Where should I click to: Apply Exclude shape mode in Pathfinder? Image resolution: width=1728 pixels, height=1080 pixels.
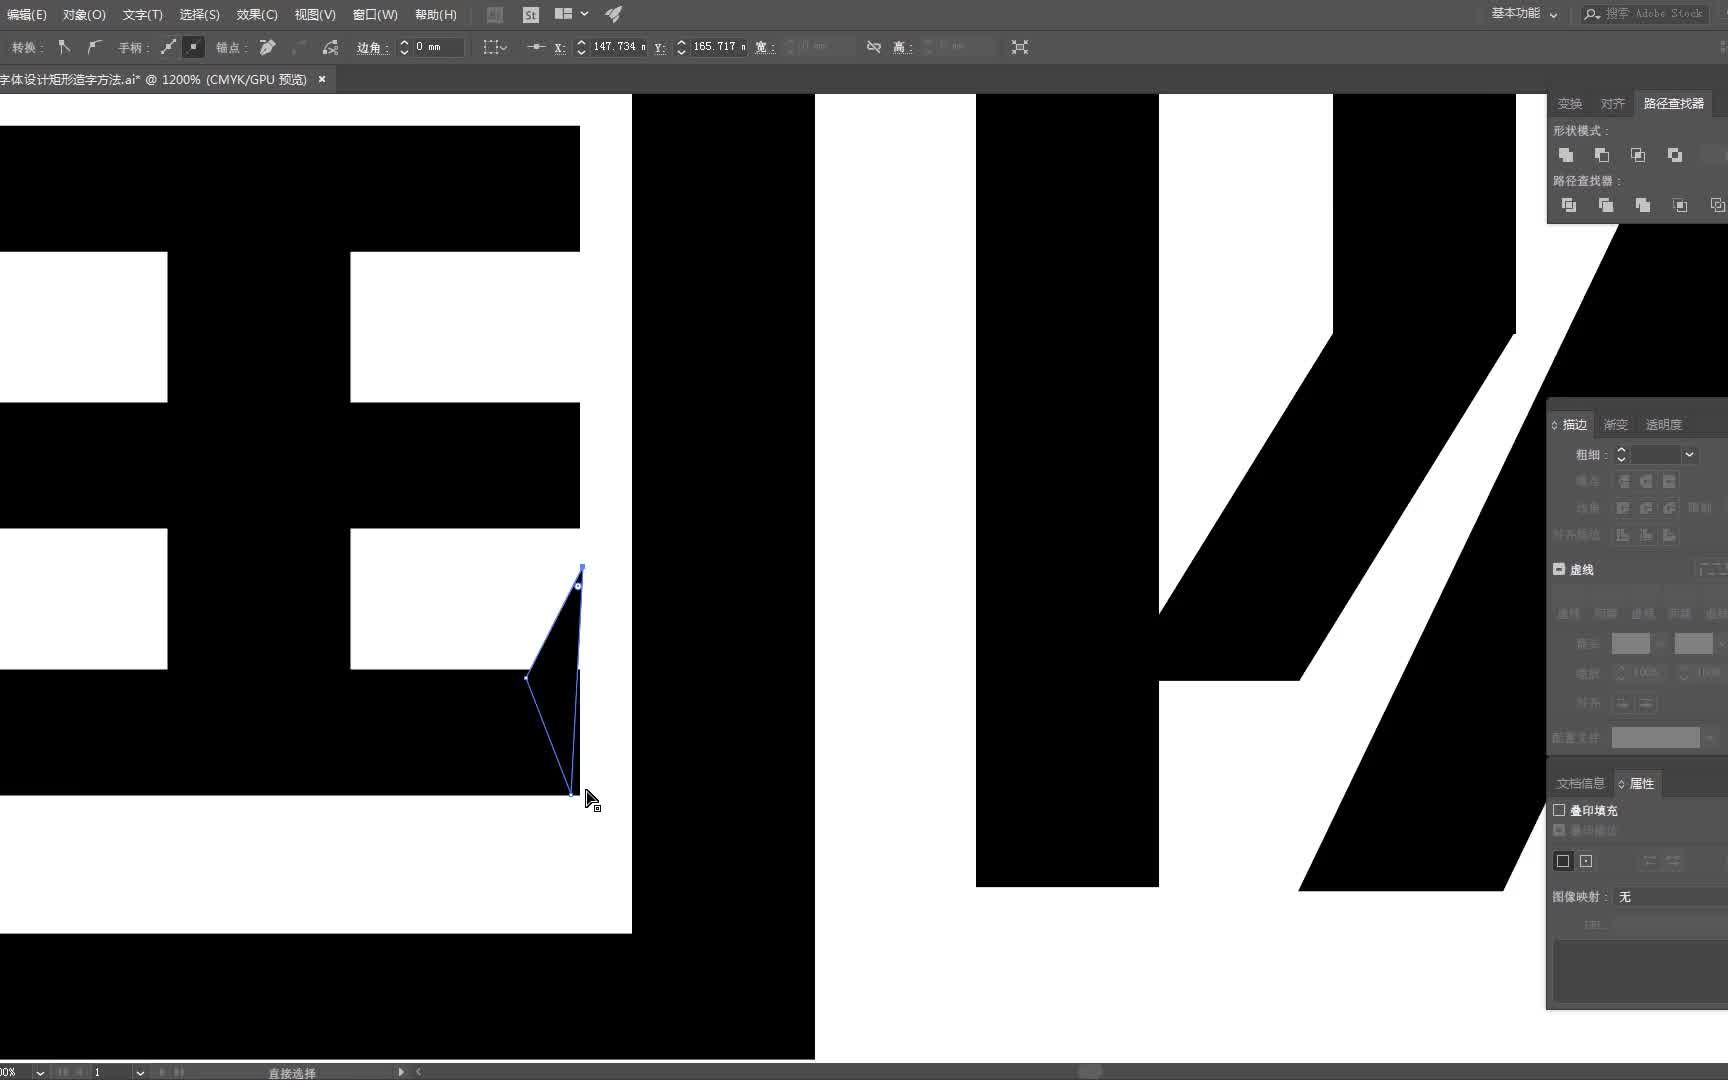[1675, 155]
